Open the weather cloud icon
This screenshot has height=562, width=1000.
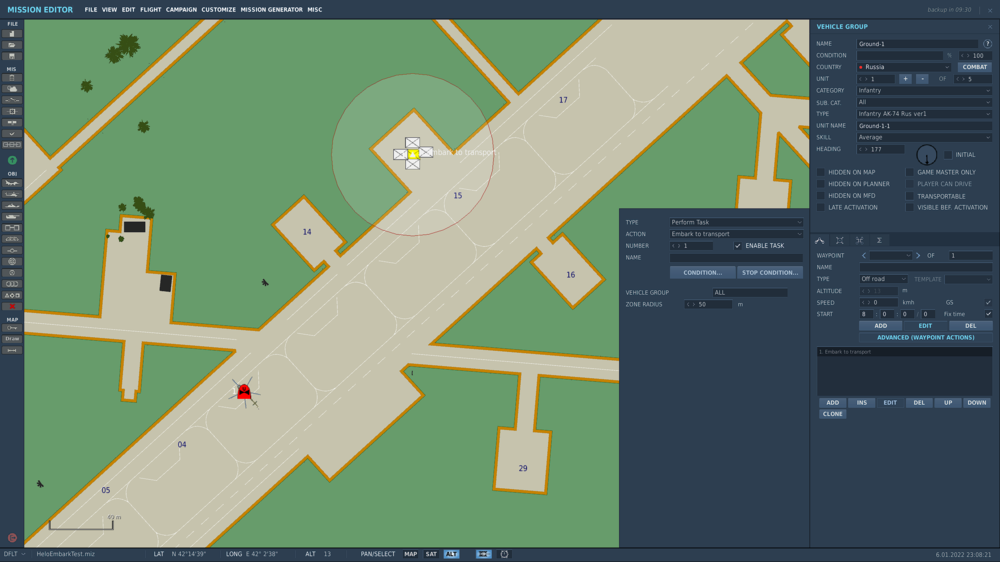tap(11, 89)
